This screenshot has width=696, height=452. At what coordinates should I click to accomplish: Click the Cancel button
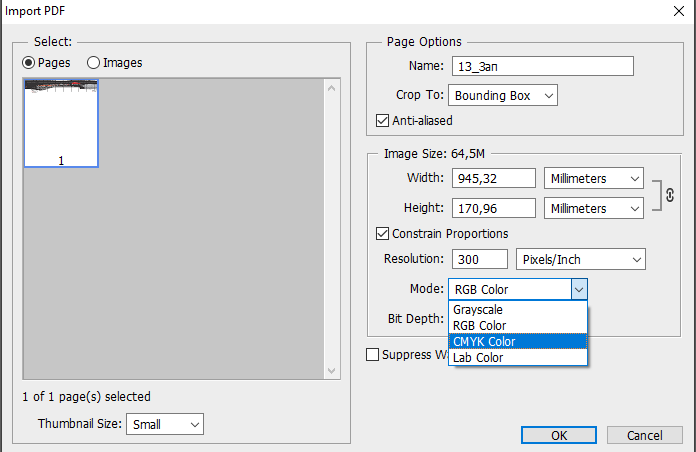click(644, 435)
